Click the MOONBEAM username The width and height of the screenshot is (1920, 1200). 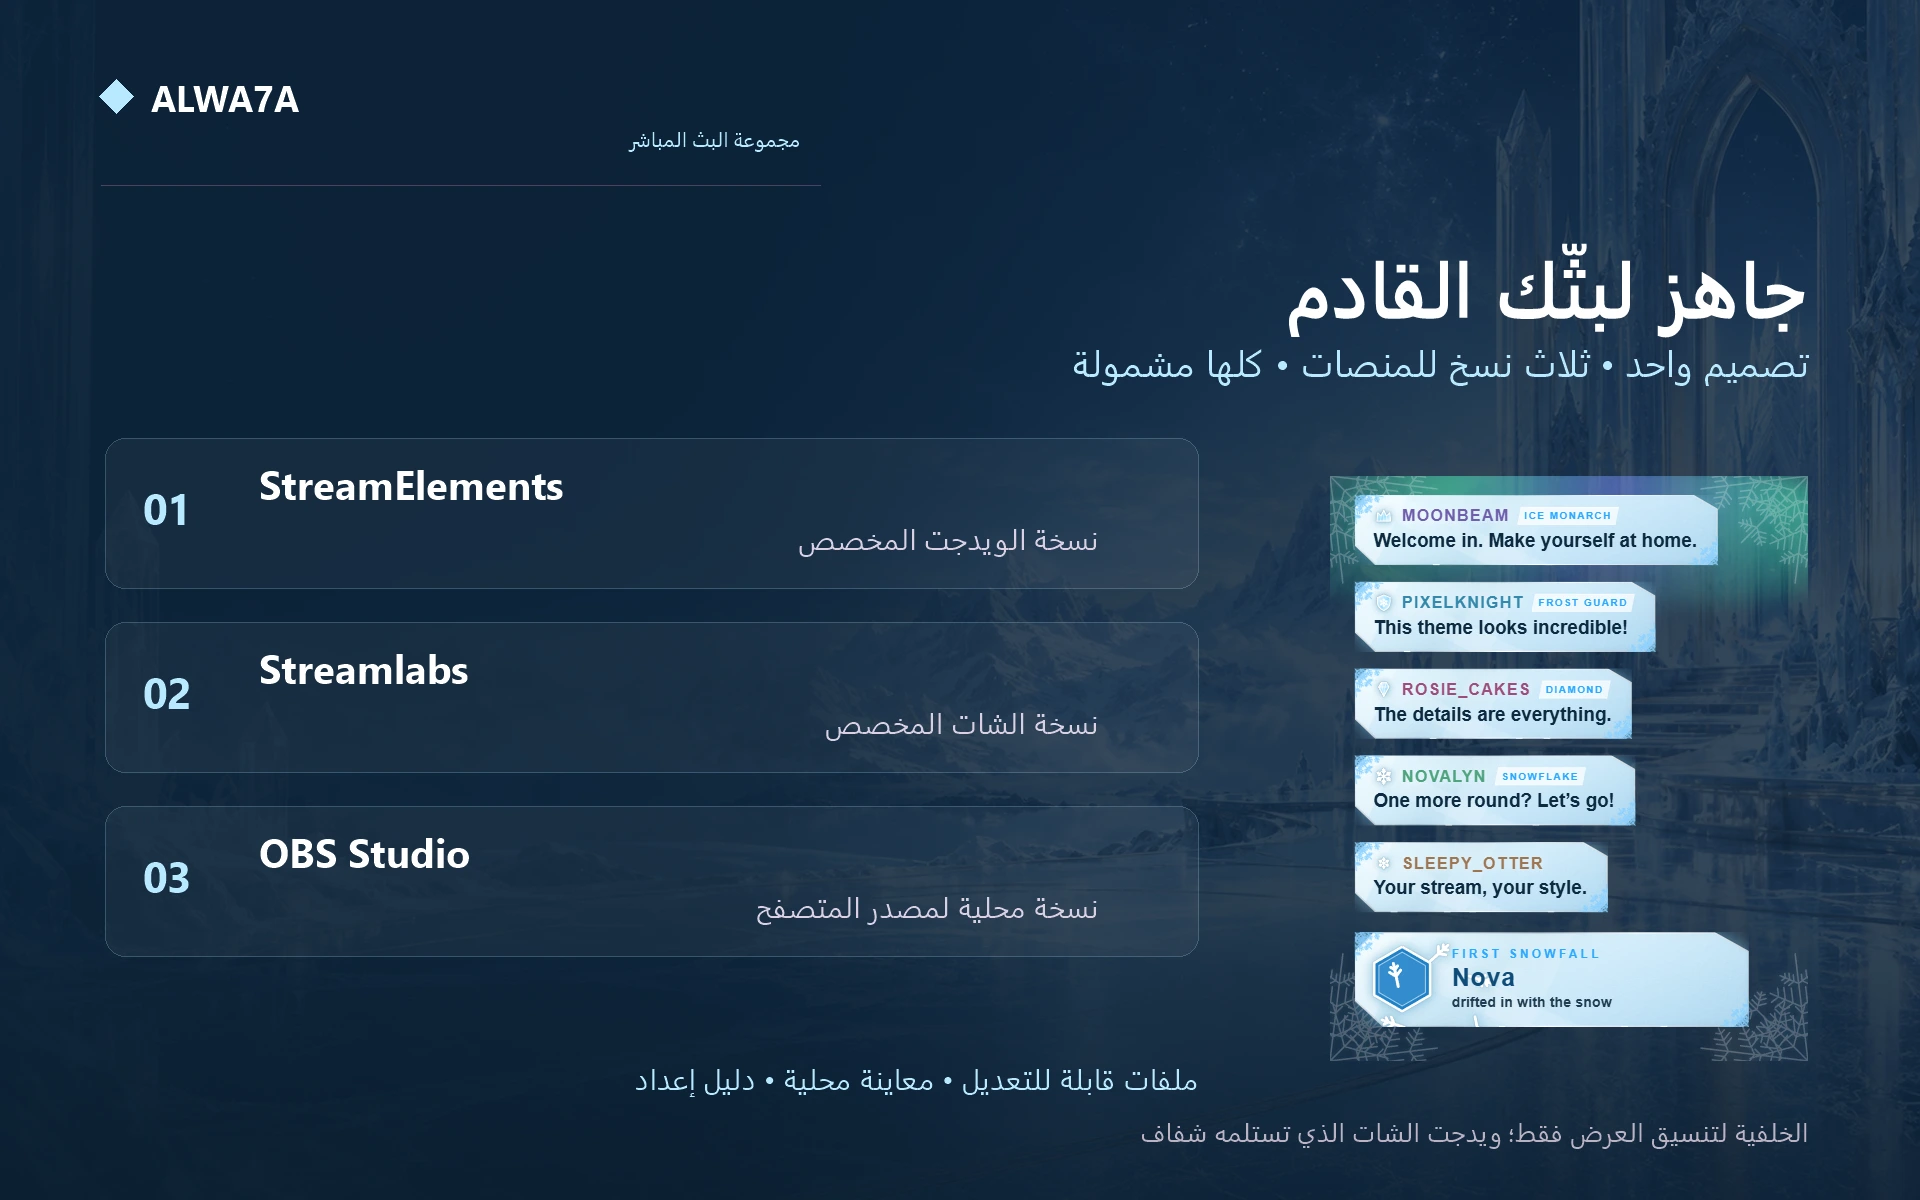[x=1455, y=515]
